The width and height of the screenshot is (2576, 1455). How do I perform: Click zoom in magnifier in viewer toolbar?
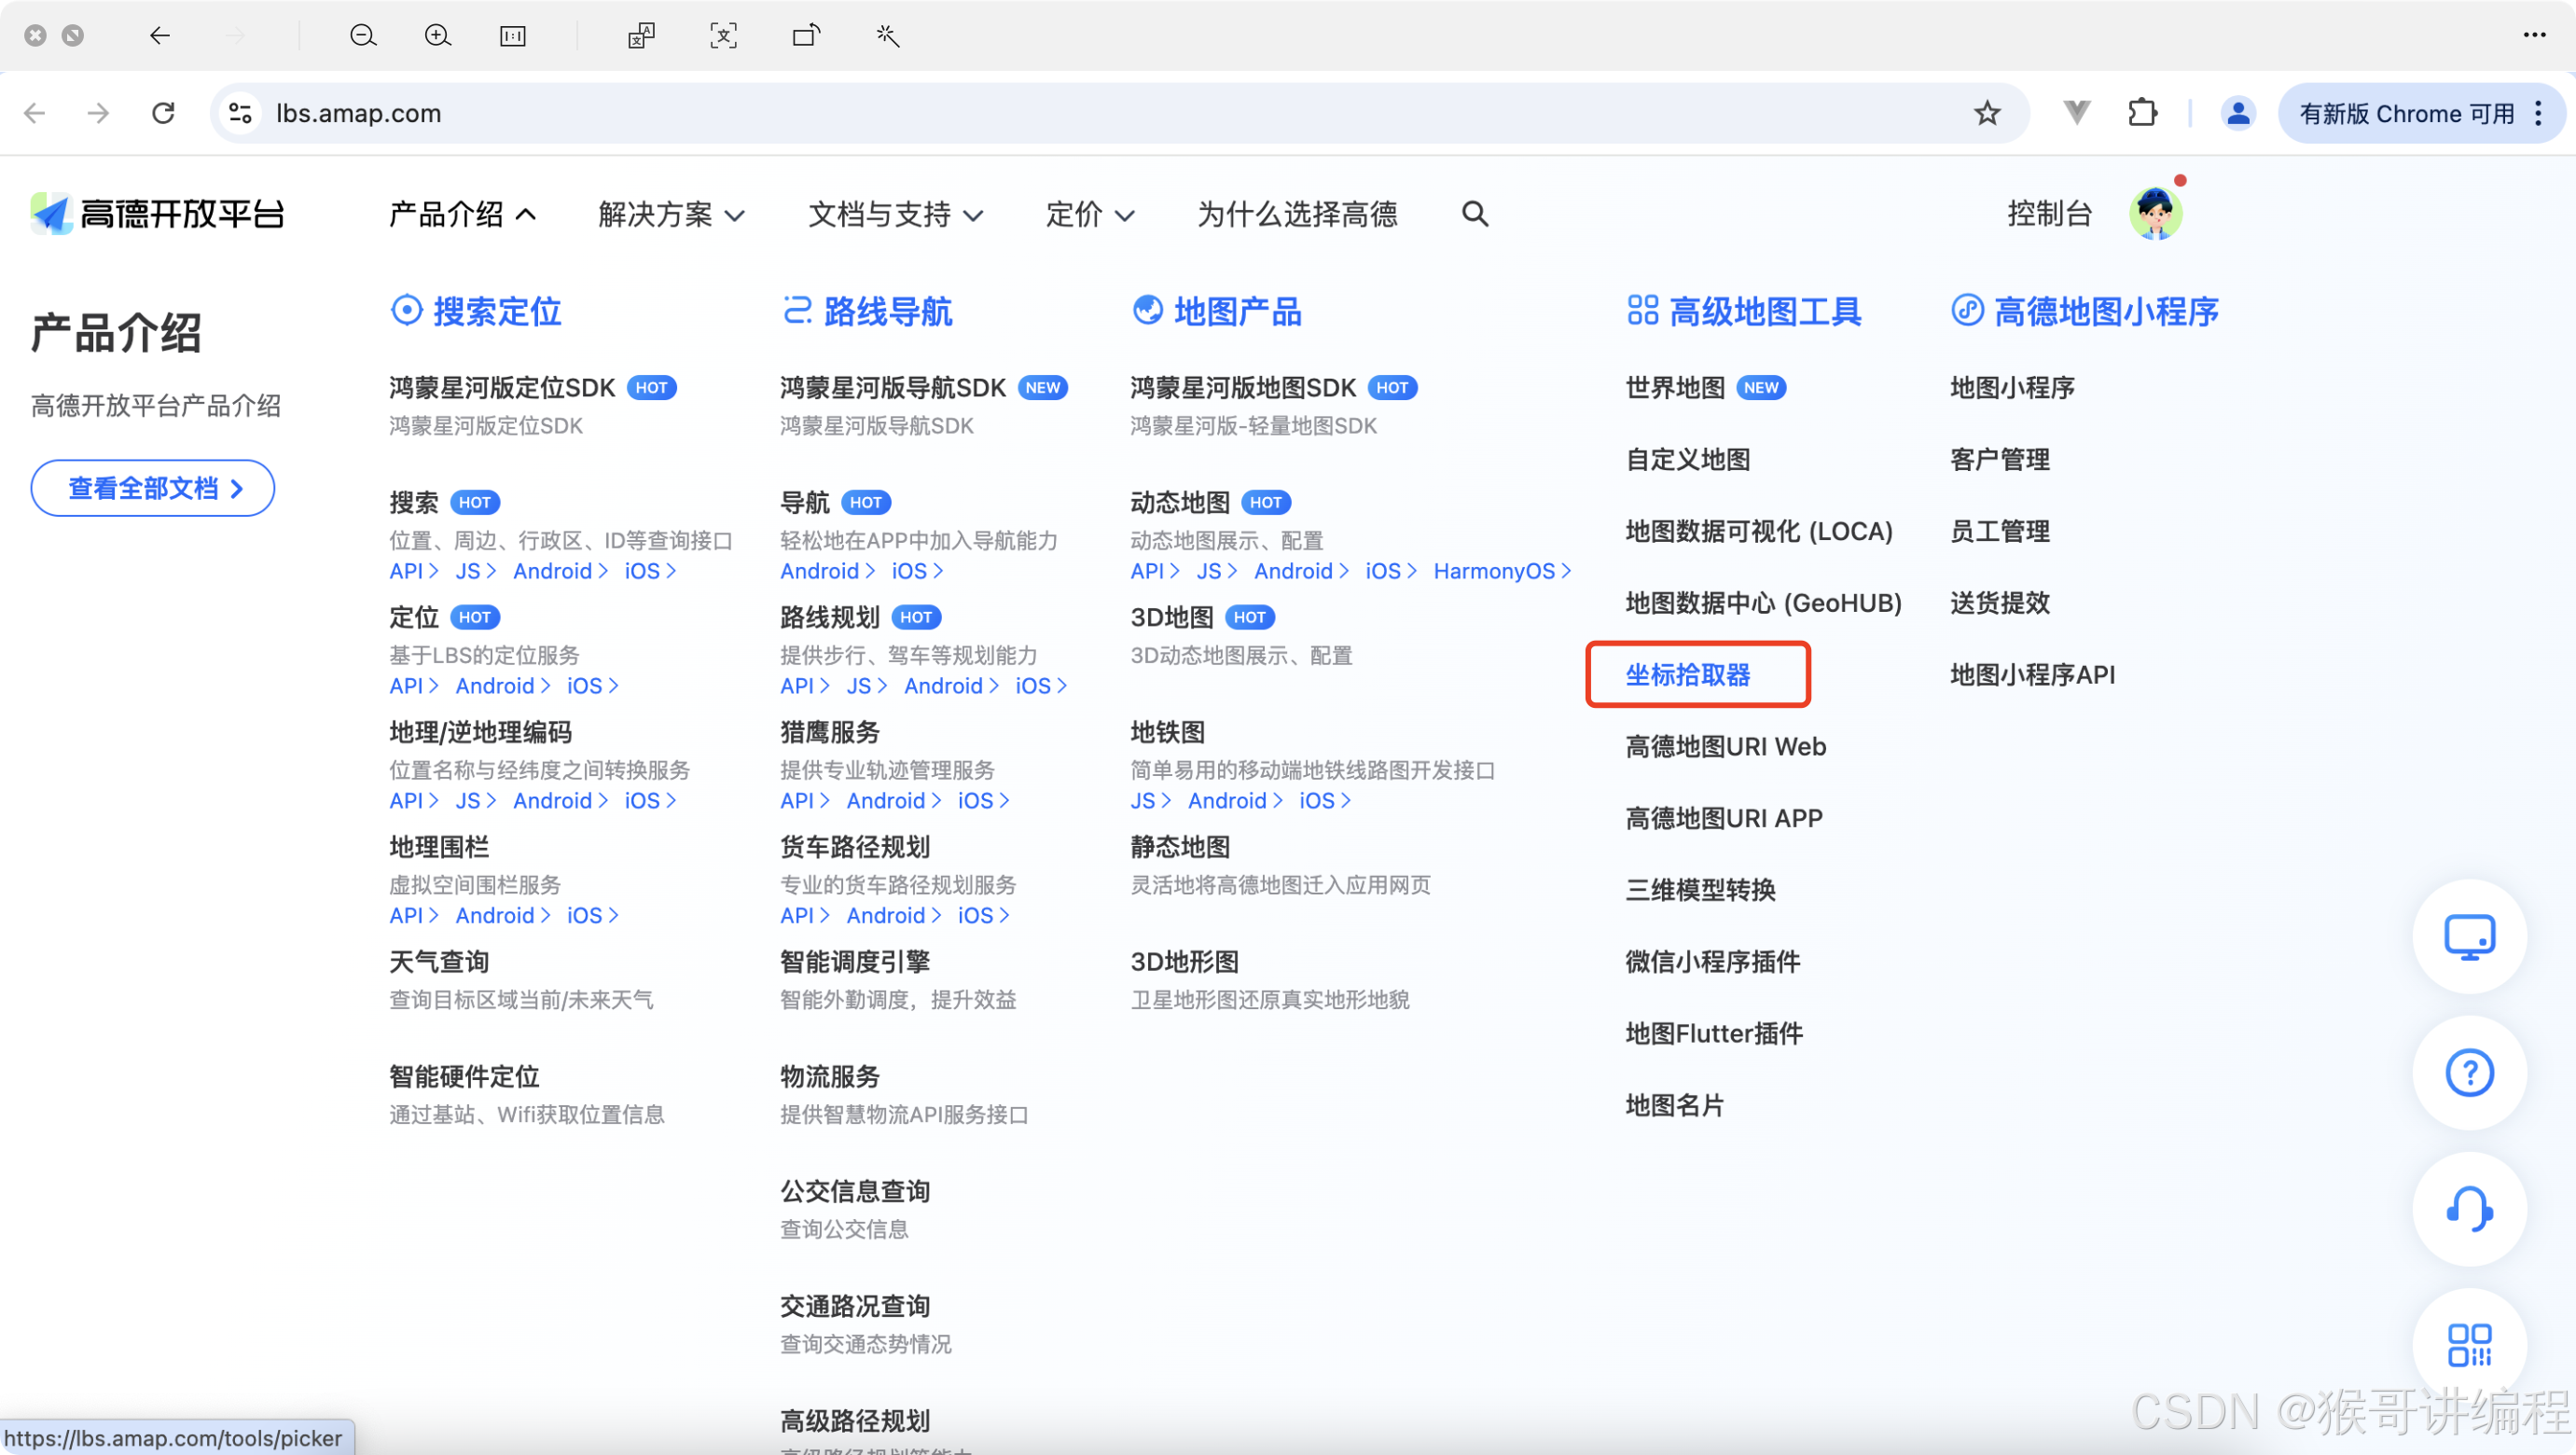click(x=437, y=36)
